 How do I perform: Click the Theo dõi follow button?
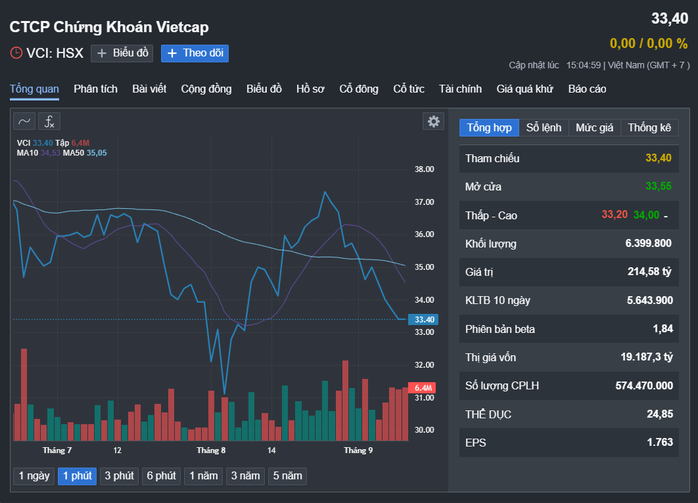click(195, 53)
